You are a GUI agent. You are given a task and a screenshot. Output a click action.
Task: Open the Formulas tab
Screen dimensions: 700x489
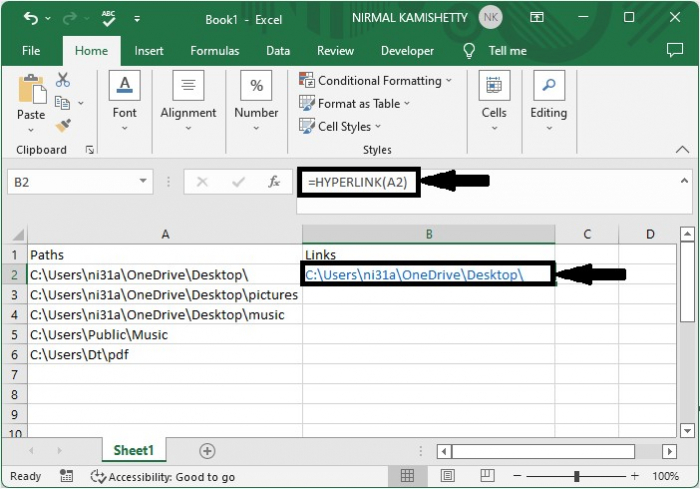[x=215, y=50]
